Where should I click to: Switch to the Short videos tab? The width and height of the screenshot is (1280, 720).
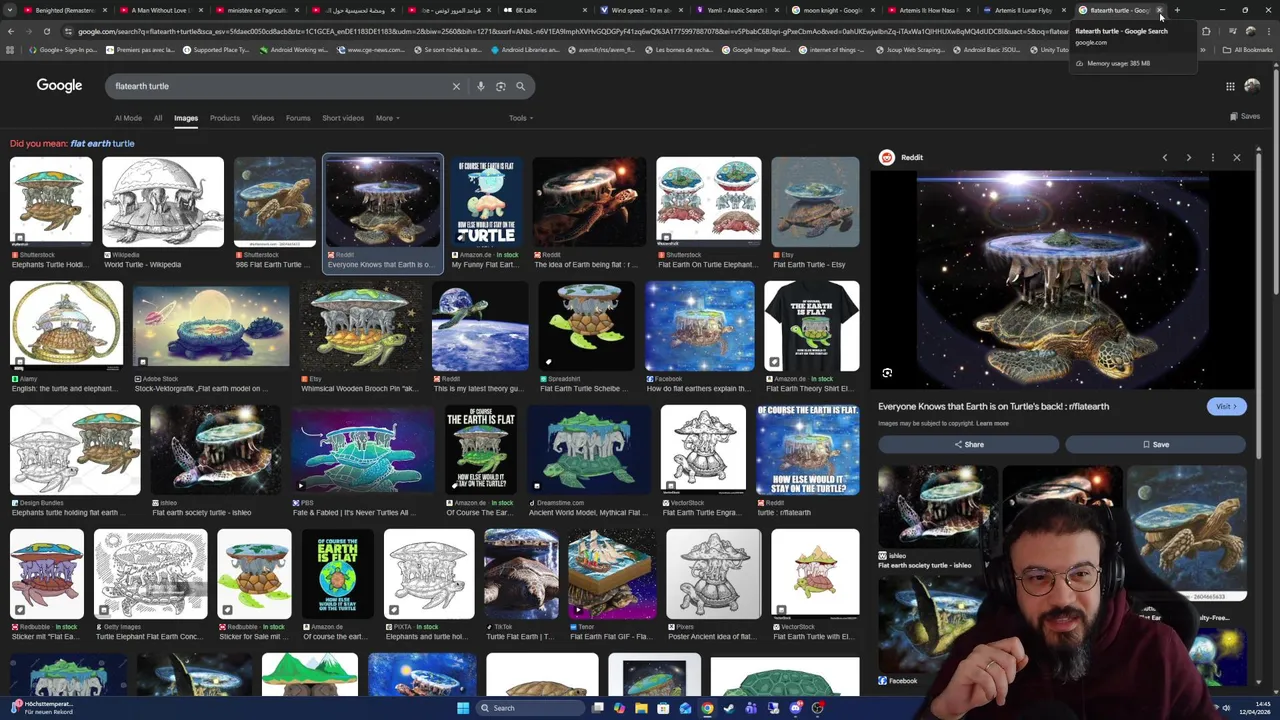343,118
